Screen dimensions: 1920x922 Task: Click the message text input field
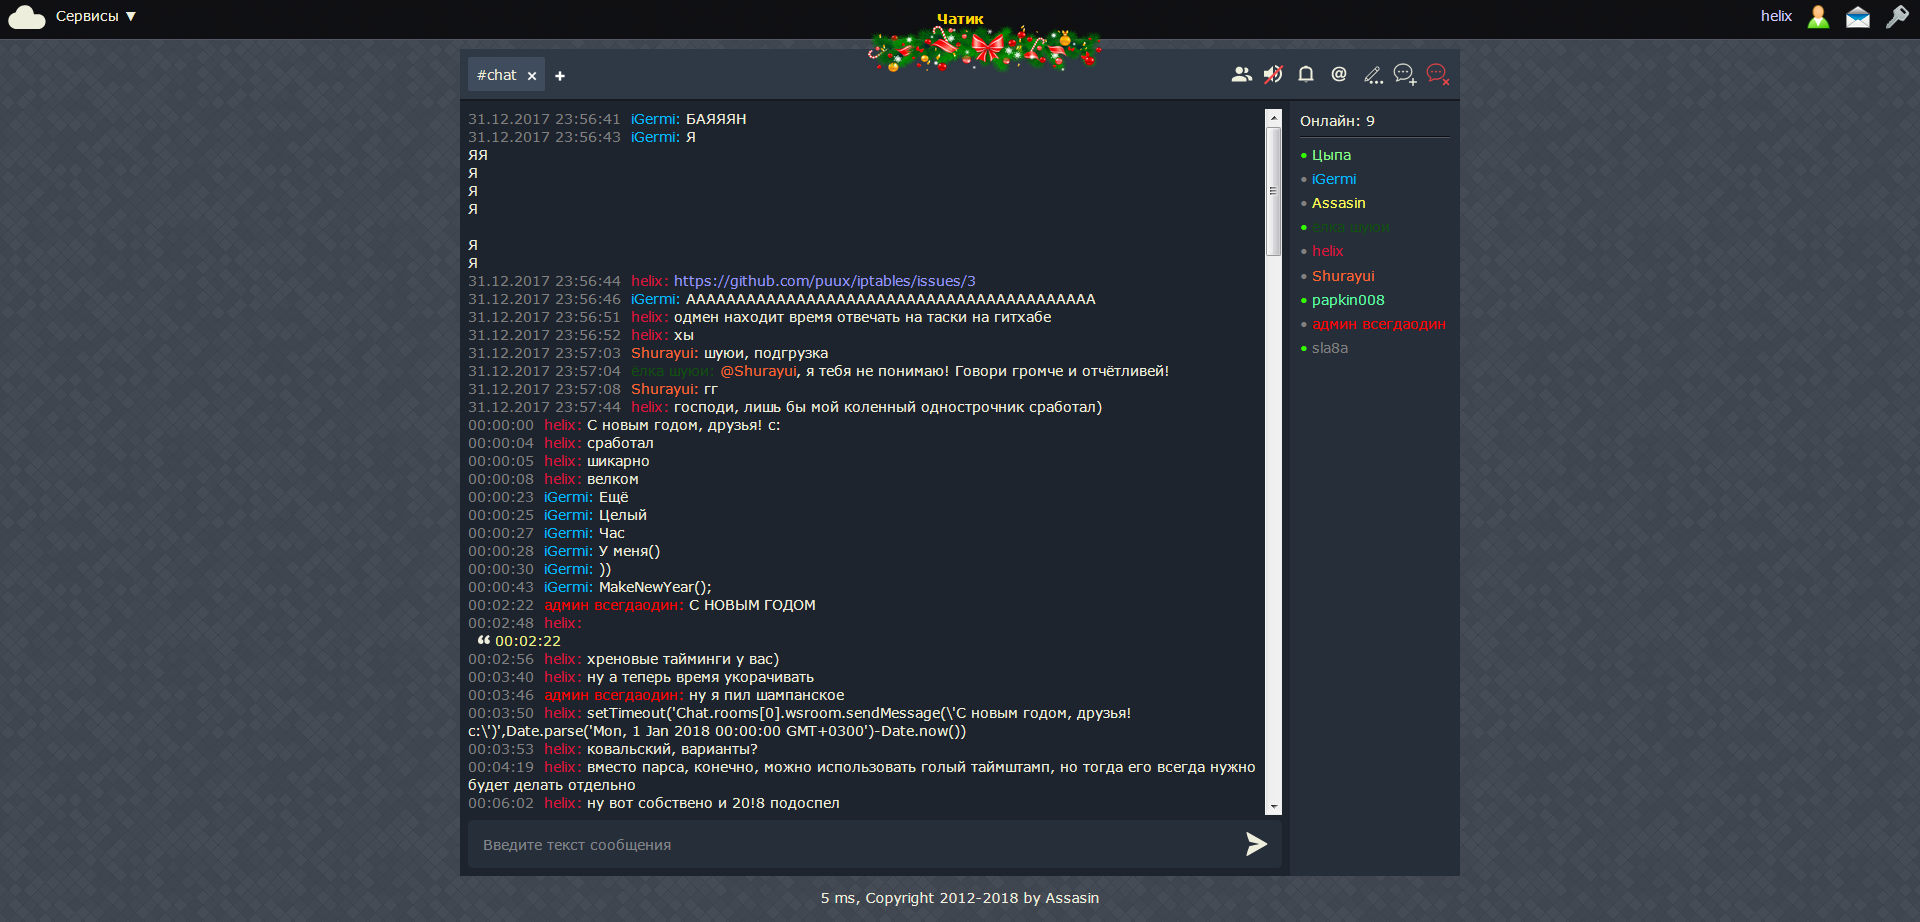850,845
